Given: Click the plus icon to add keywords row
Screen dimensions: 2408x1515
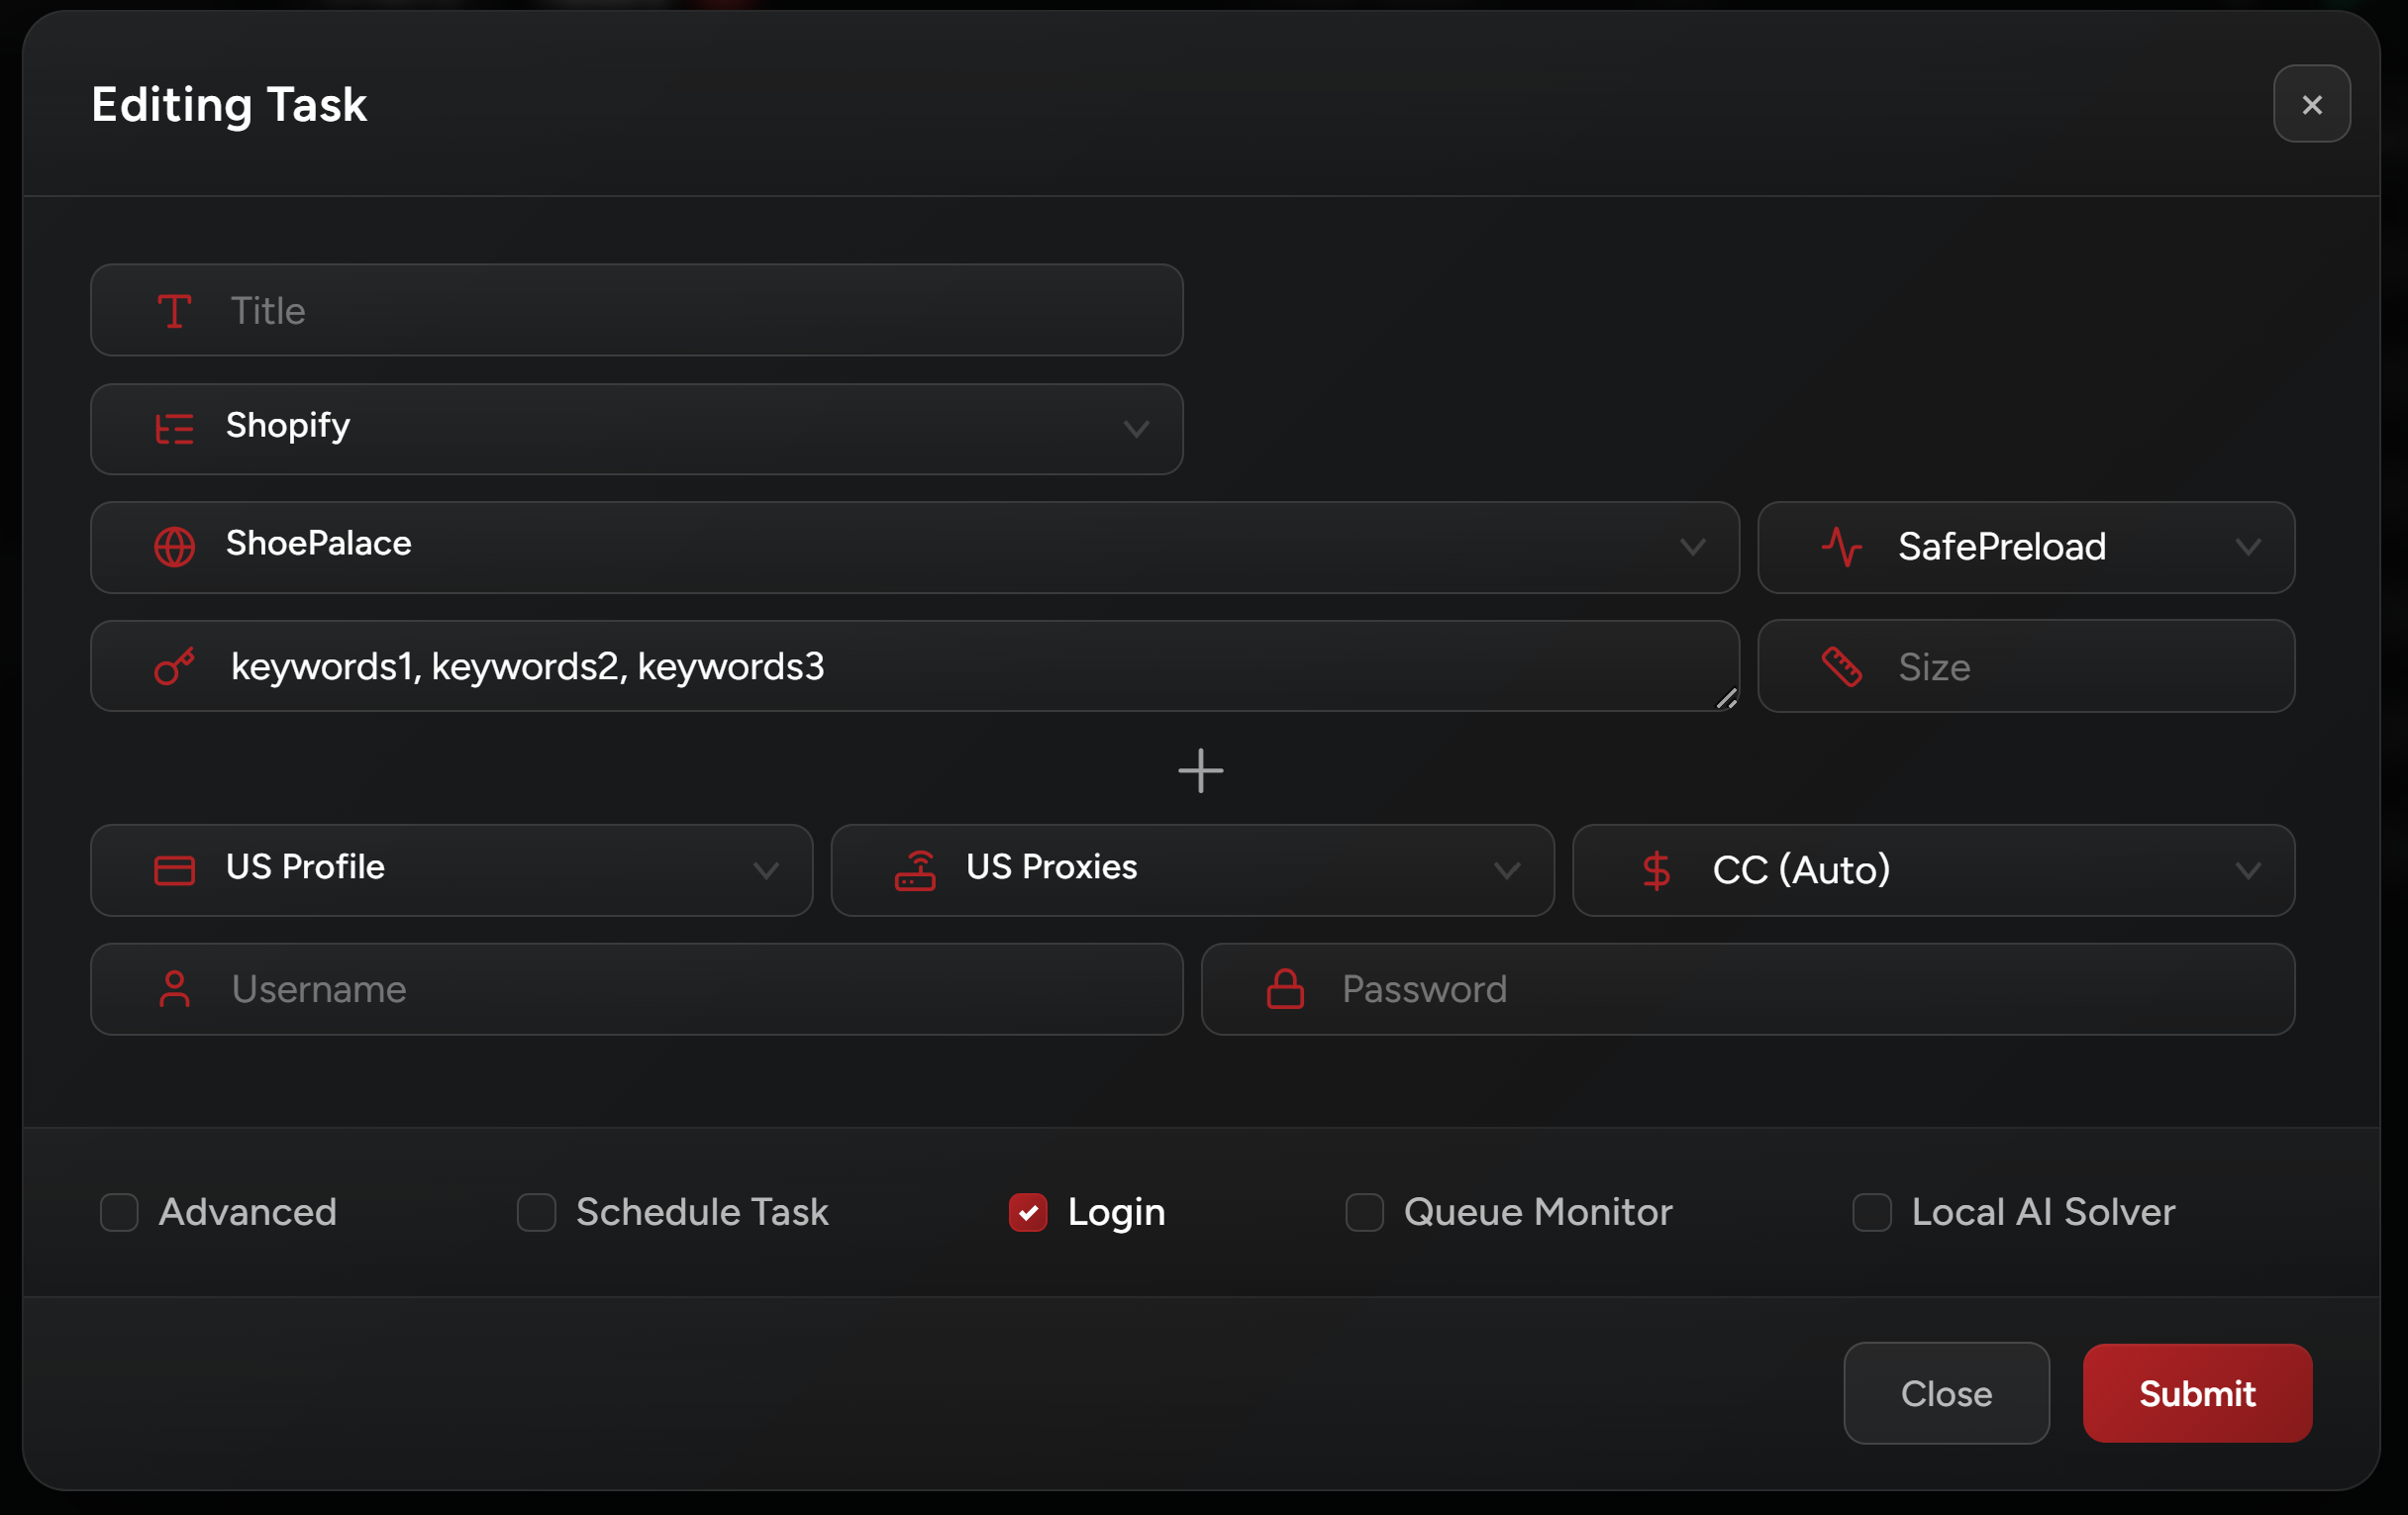Looking at the screenshot, I should pyautogui.click(x=1200, y=771).
